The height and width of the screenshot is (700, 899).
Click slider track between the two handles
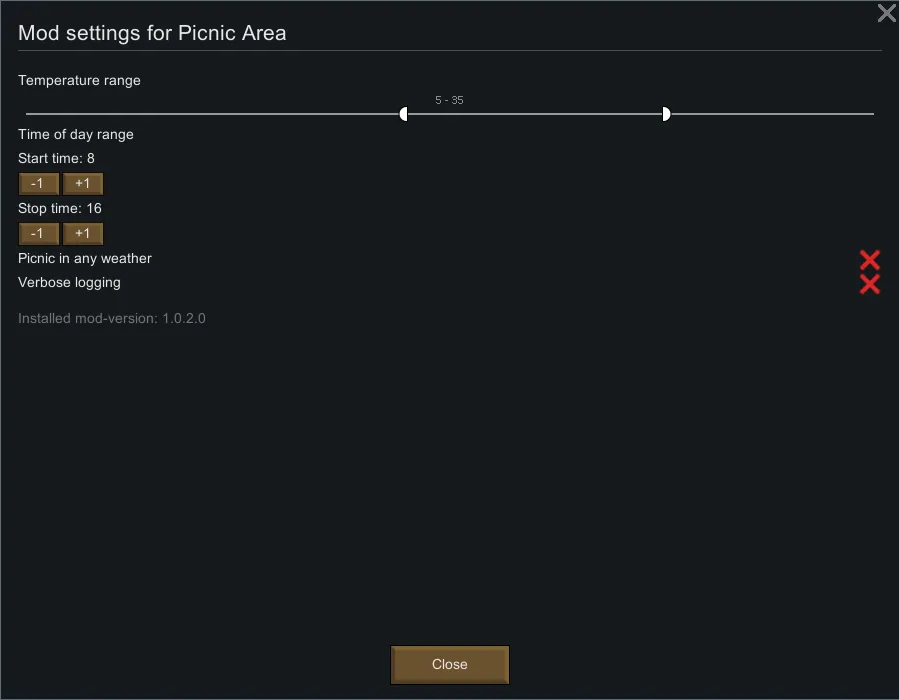535,114
